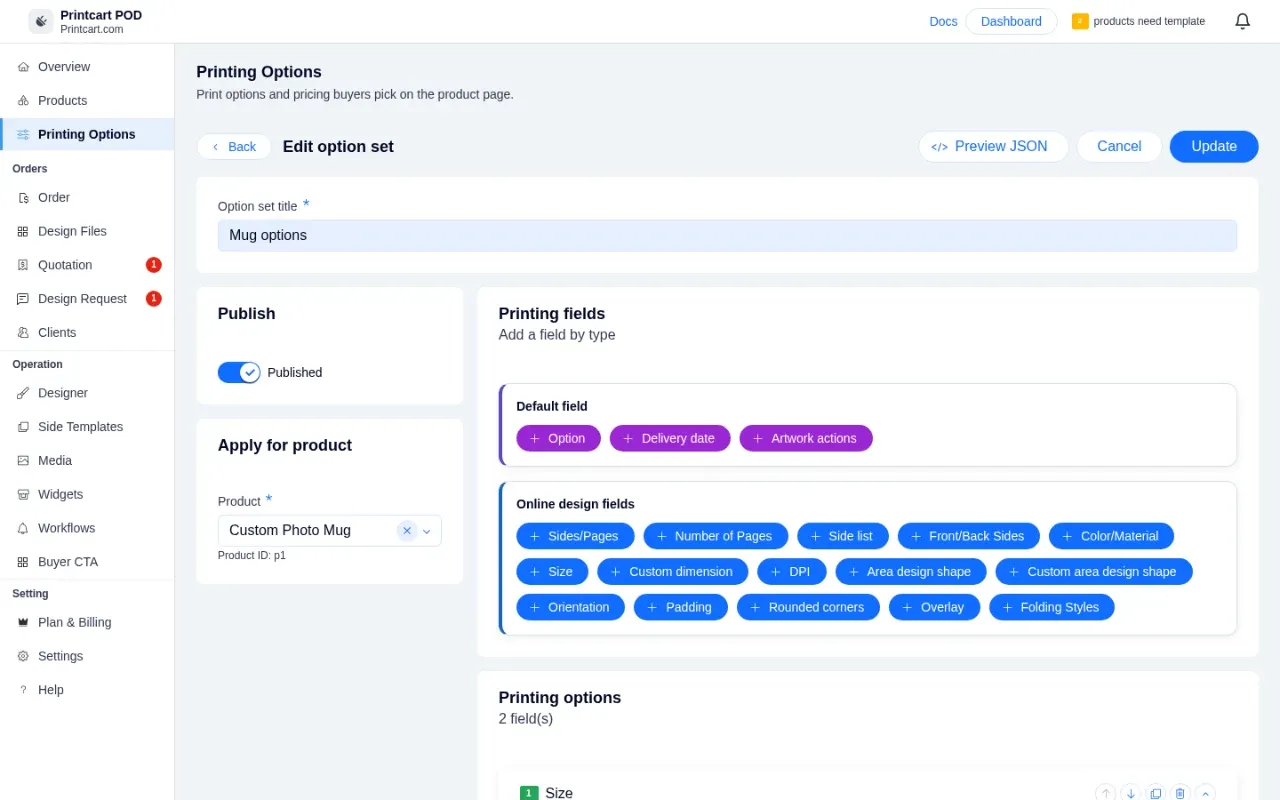Open the Designer page

click(x=87, y=393)
